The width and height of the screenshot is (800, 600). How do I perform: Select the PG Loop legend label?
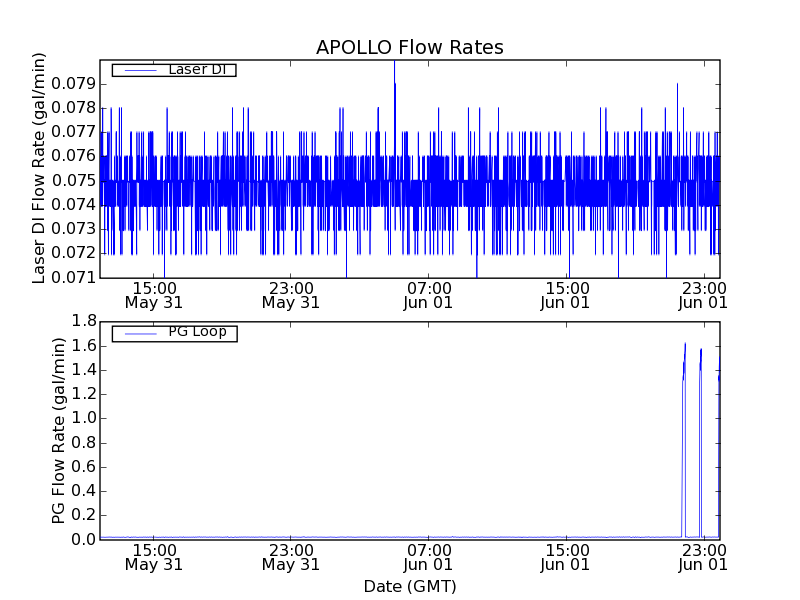click(197, 332)
